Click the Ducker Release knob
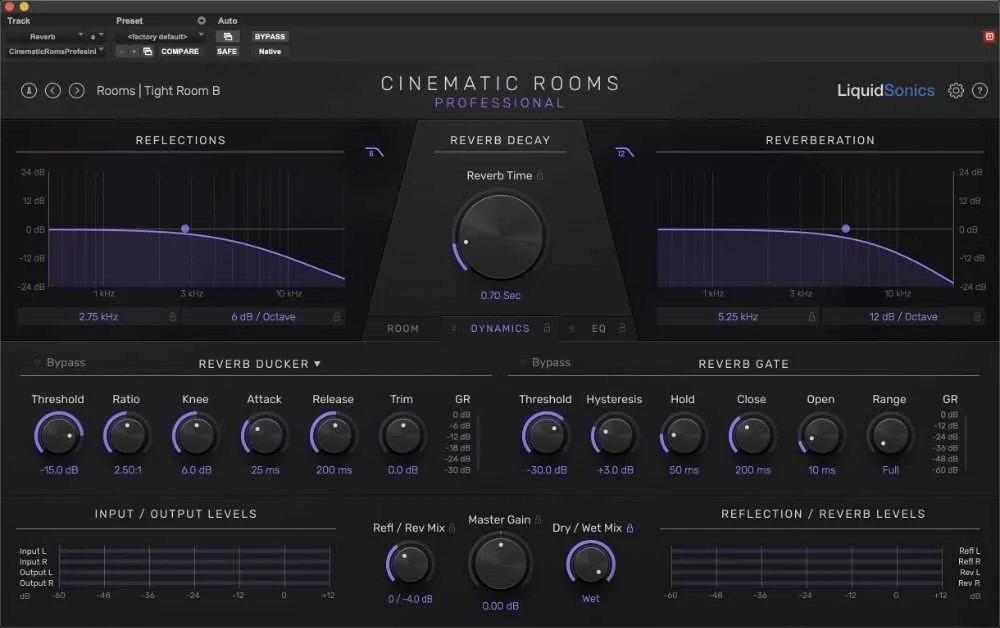Viewport: 1000px width, 628px height. click(x=334, y=435)
